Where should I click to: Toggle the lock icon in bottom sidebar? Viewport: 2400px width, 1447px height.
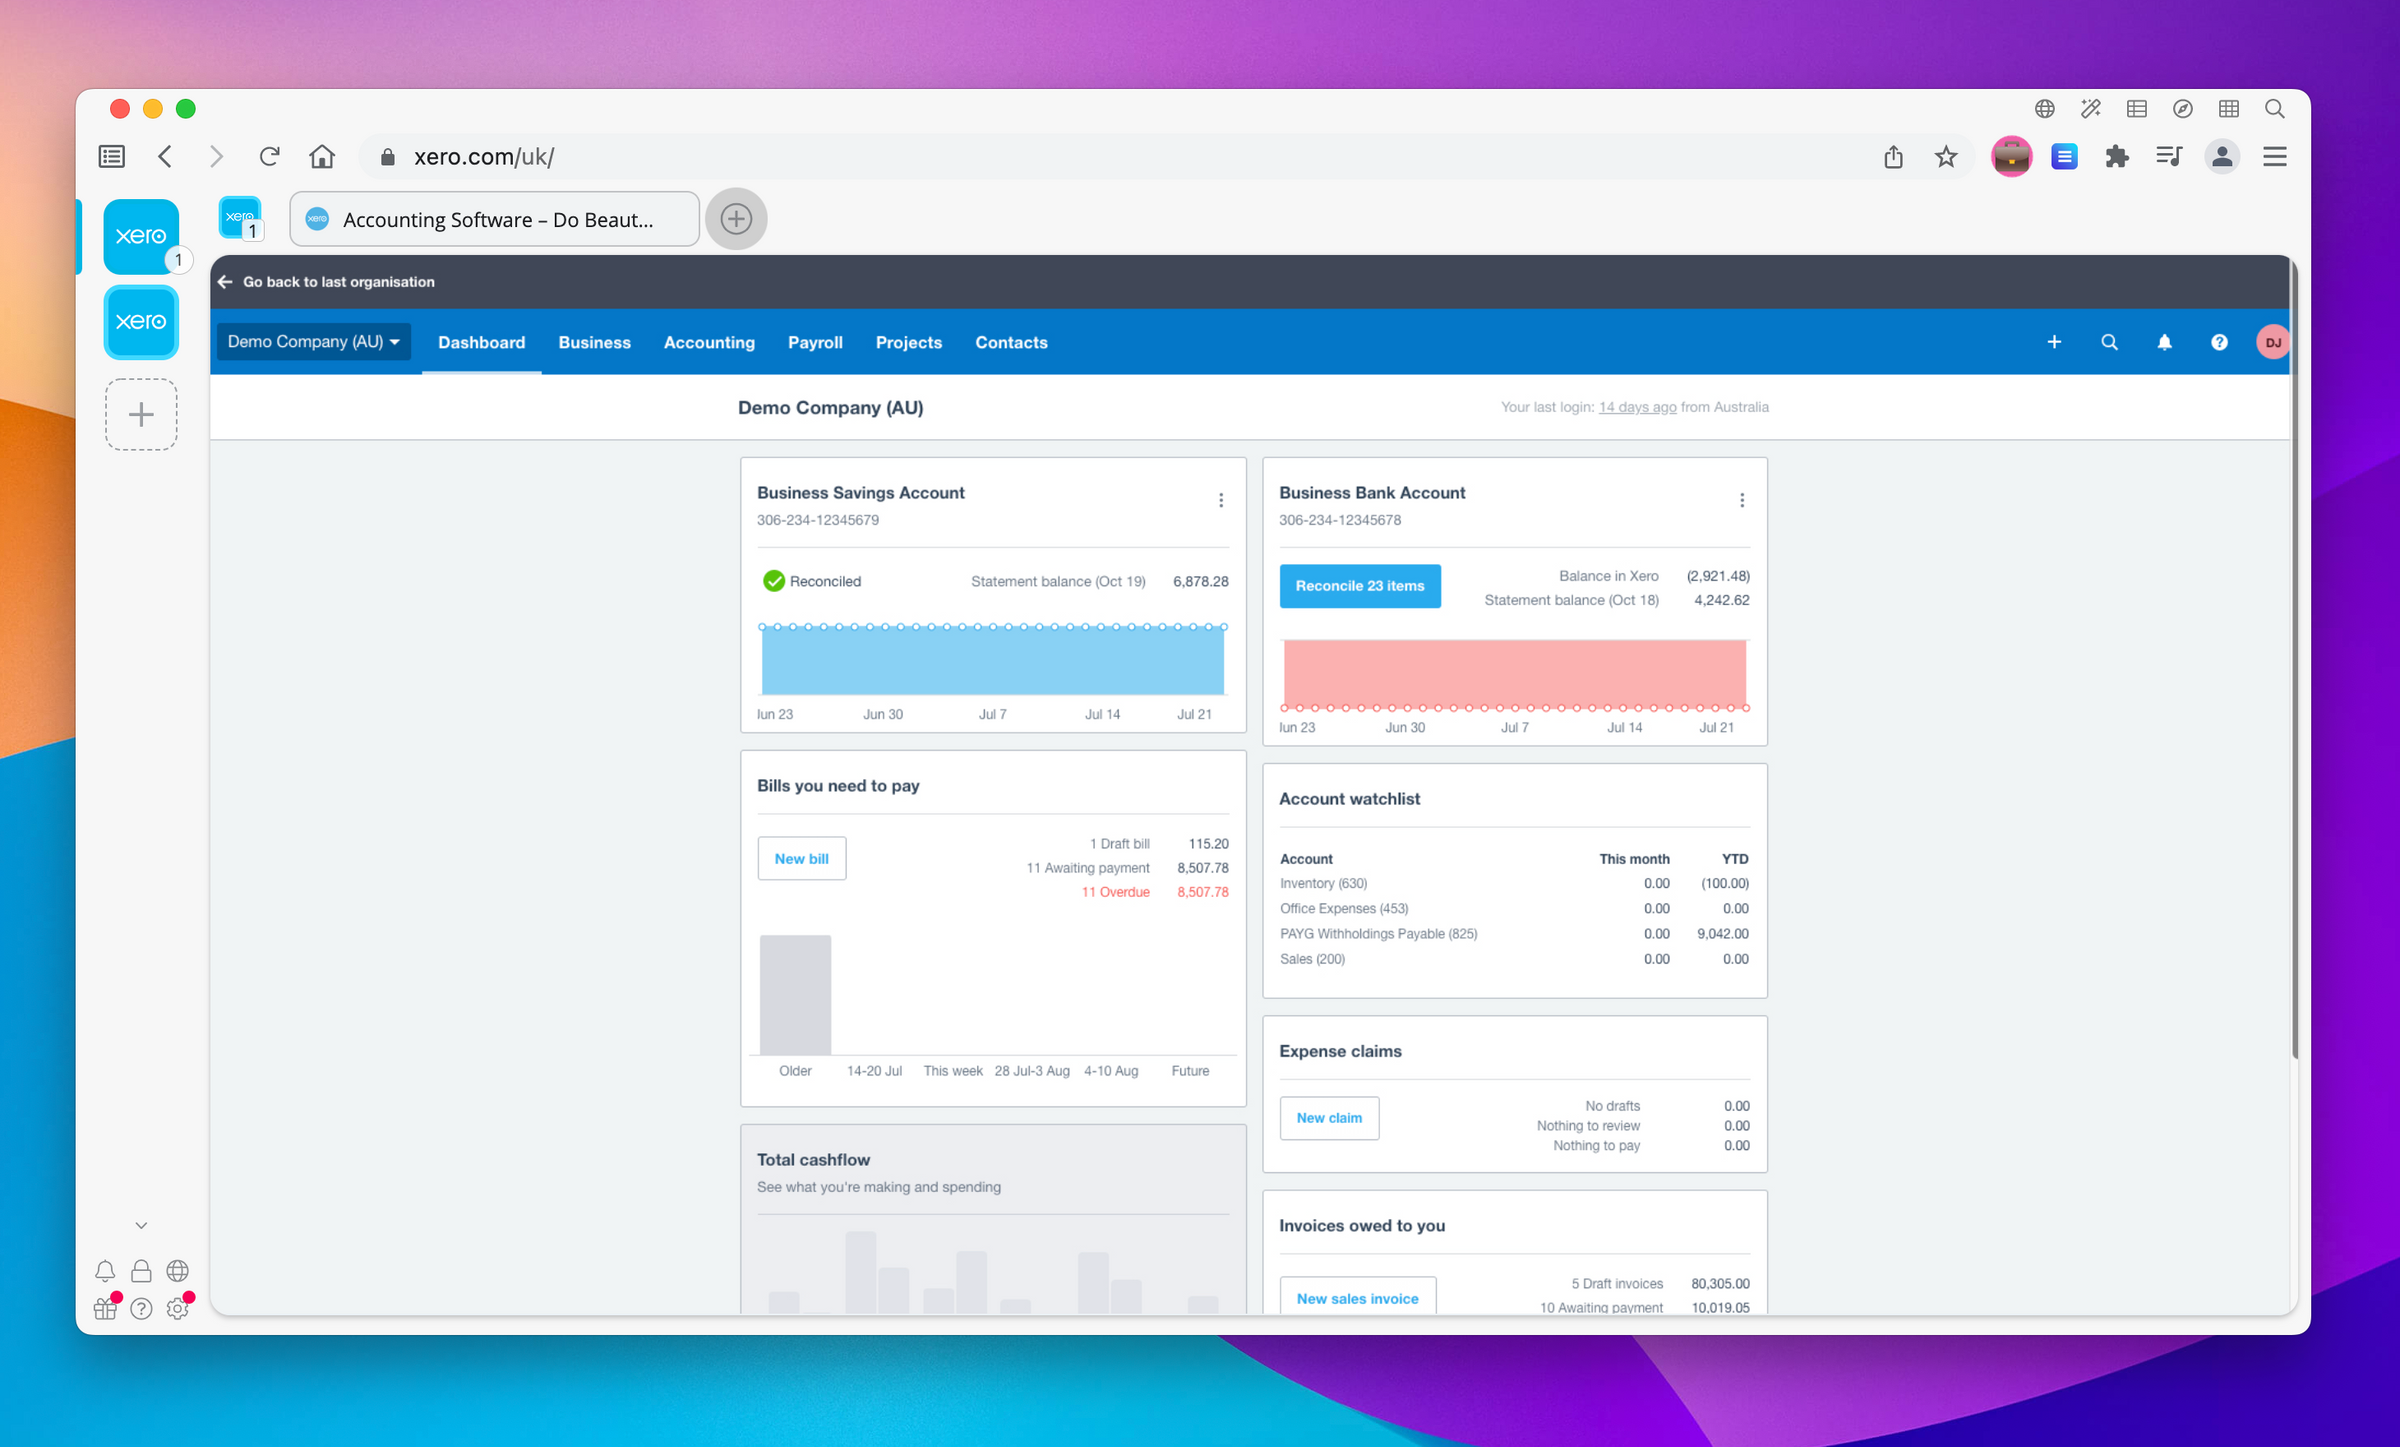point(141,1270)
